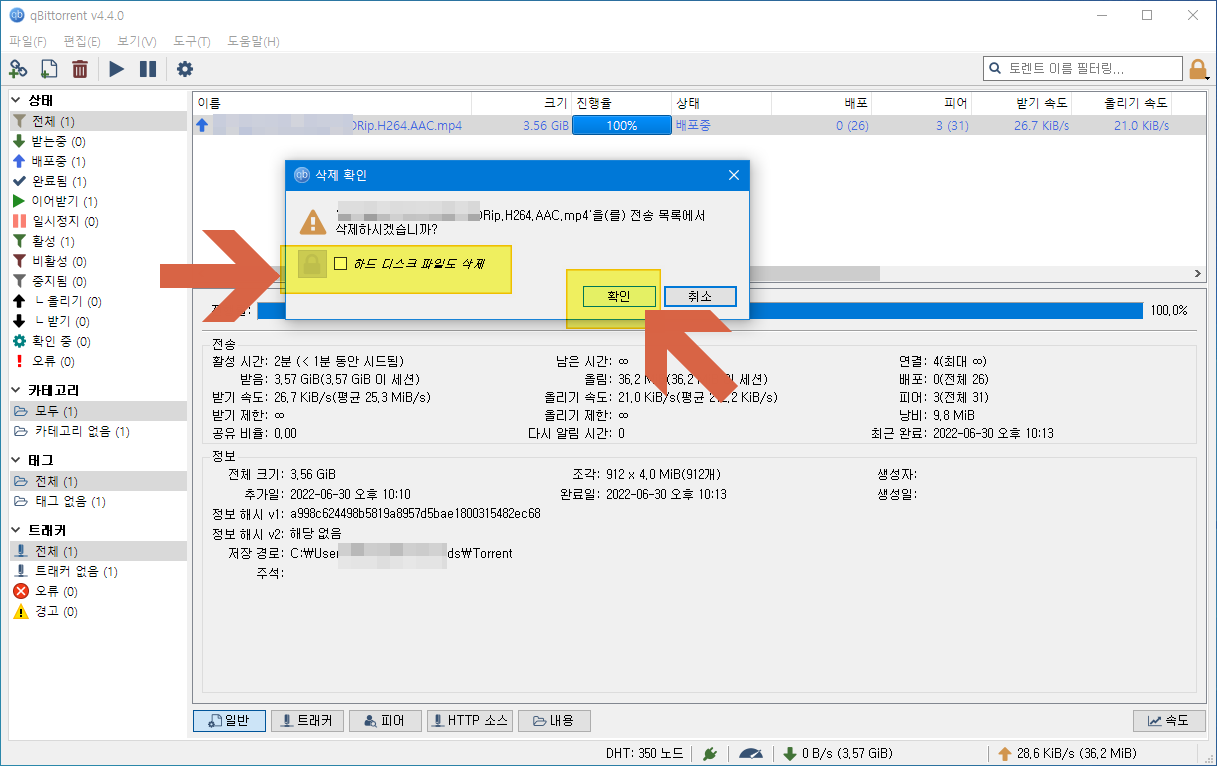
Task: Click the connection plug status icon
Action: 709,753
